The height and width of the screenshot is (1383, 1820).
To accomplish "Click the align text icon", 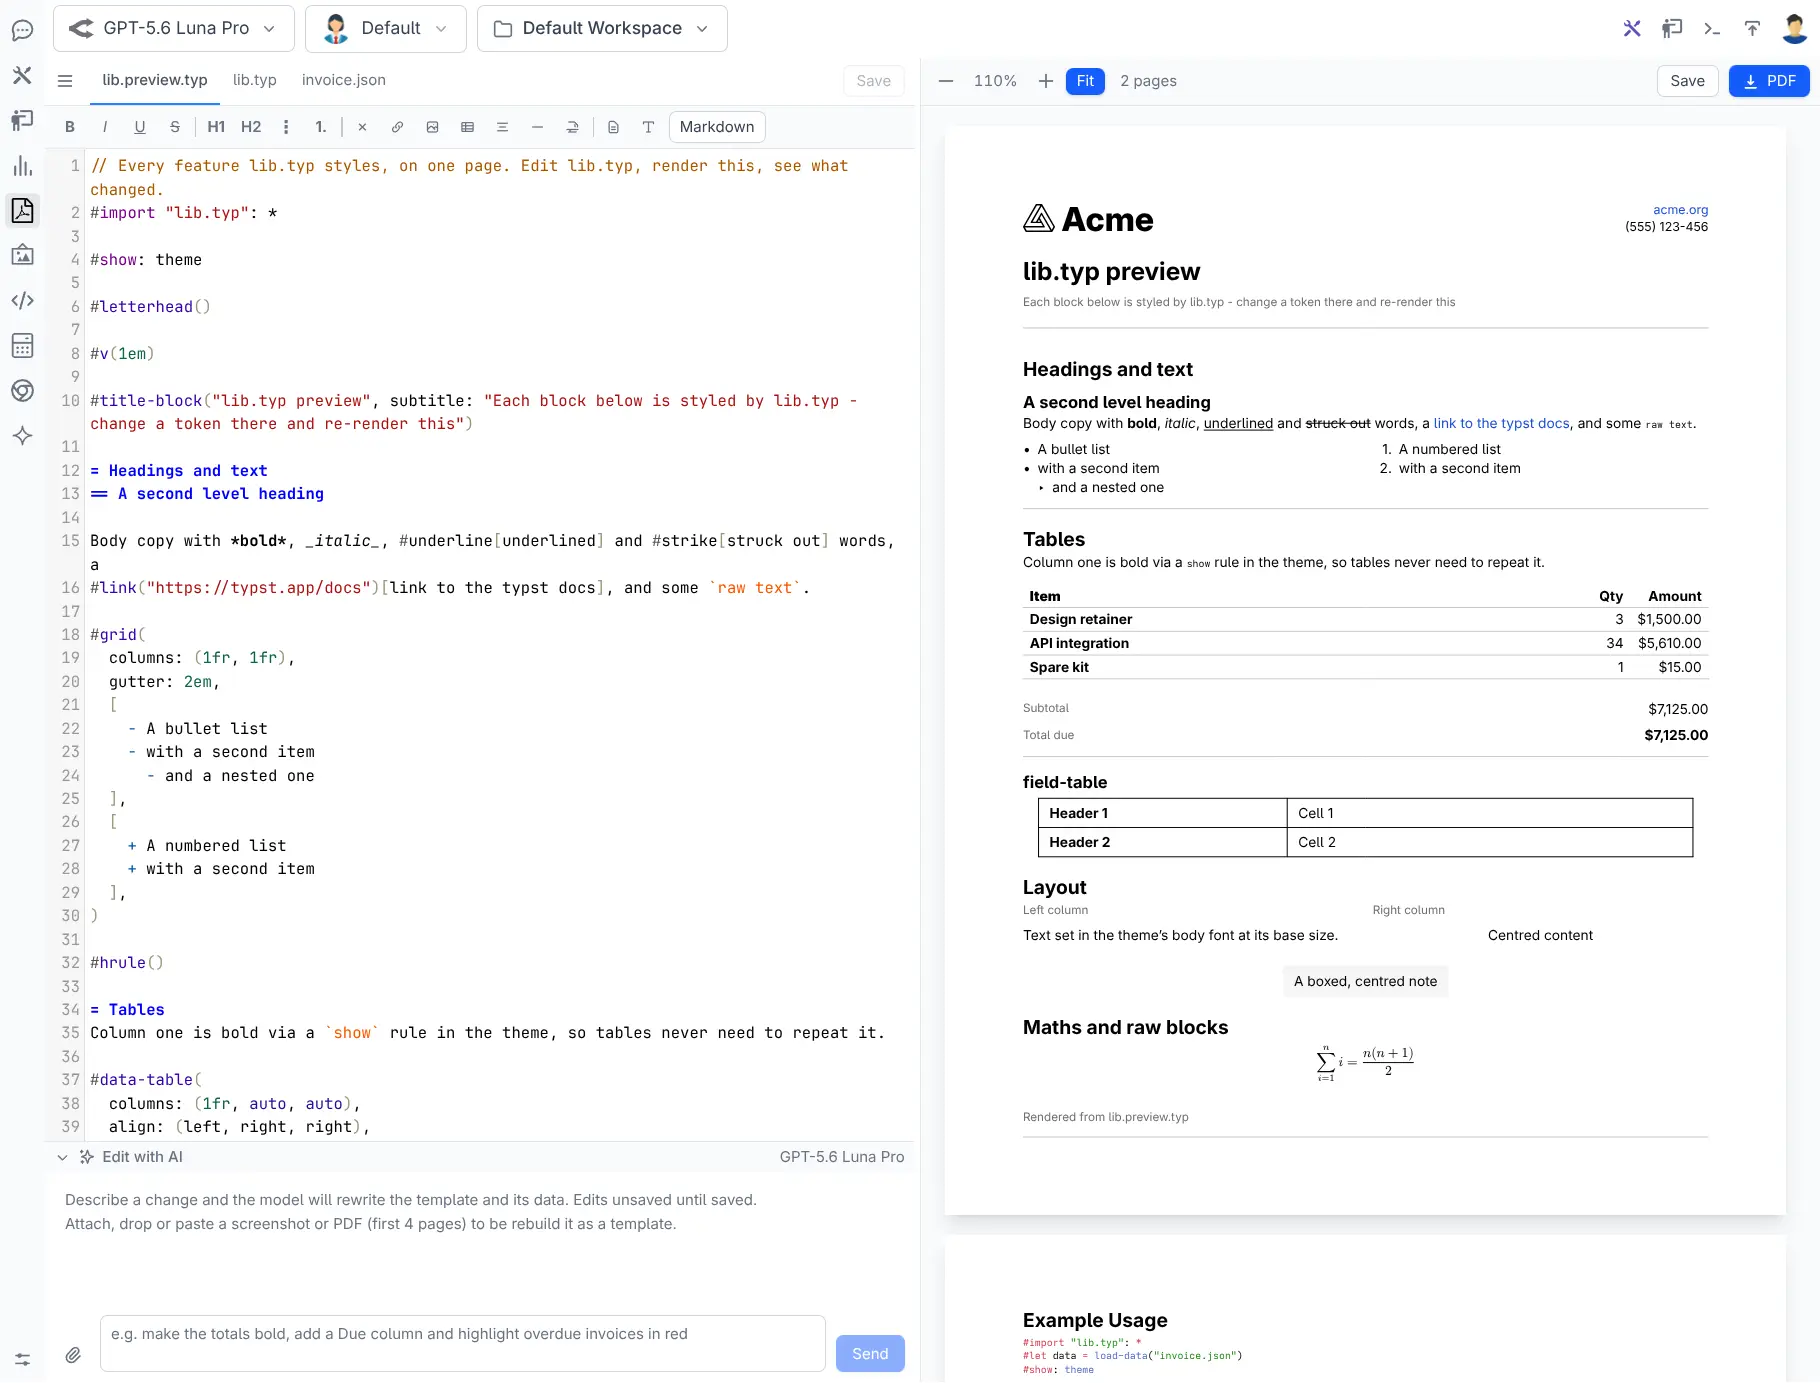I will pyautogui.click(x=502, y=127).
